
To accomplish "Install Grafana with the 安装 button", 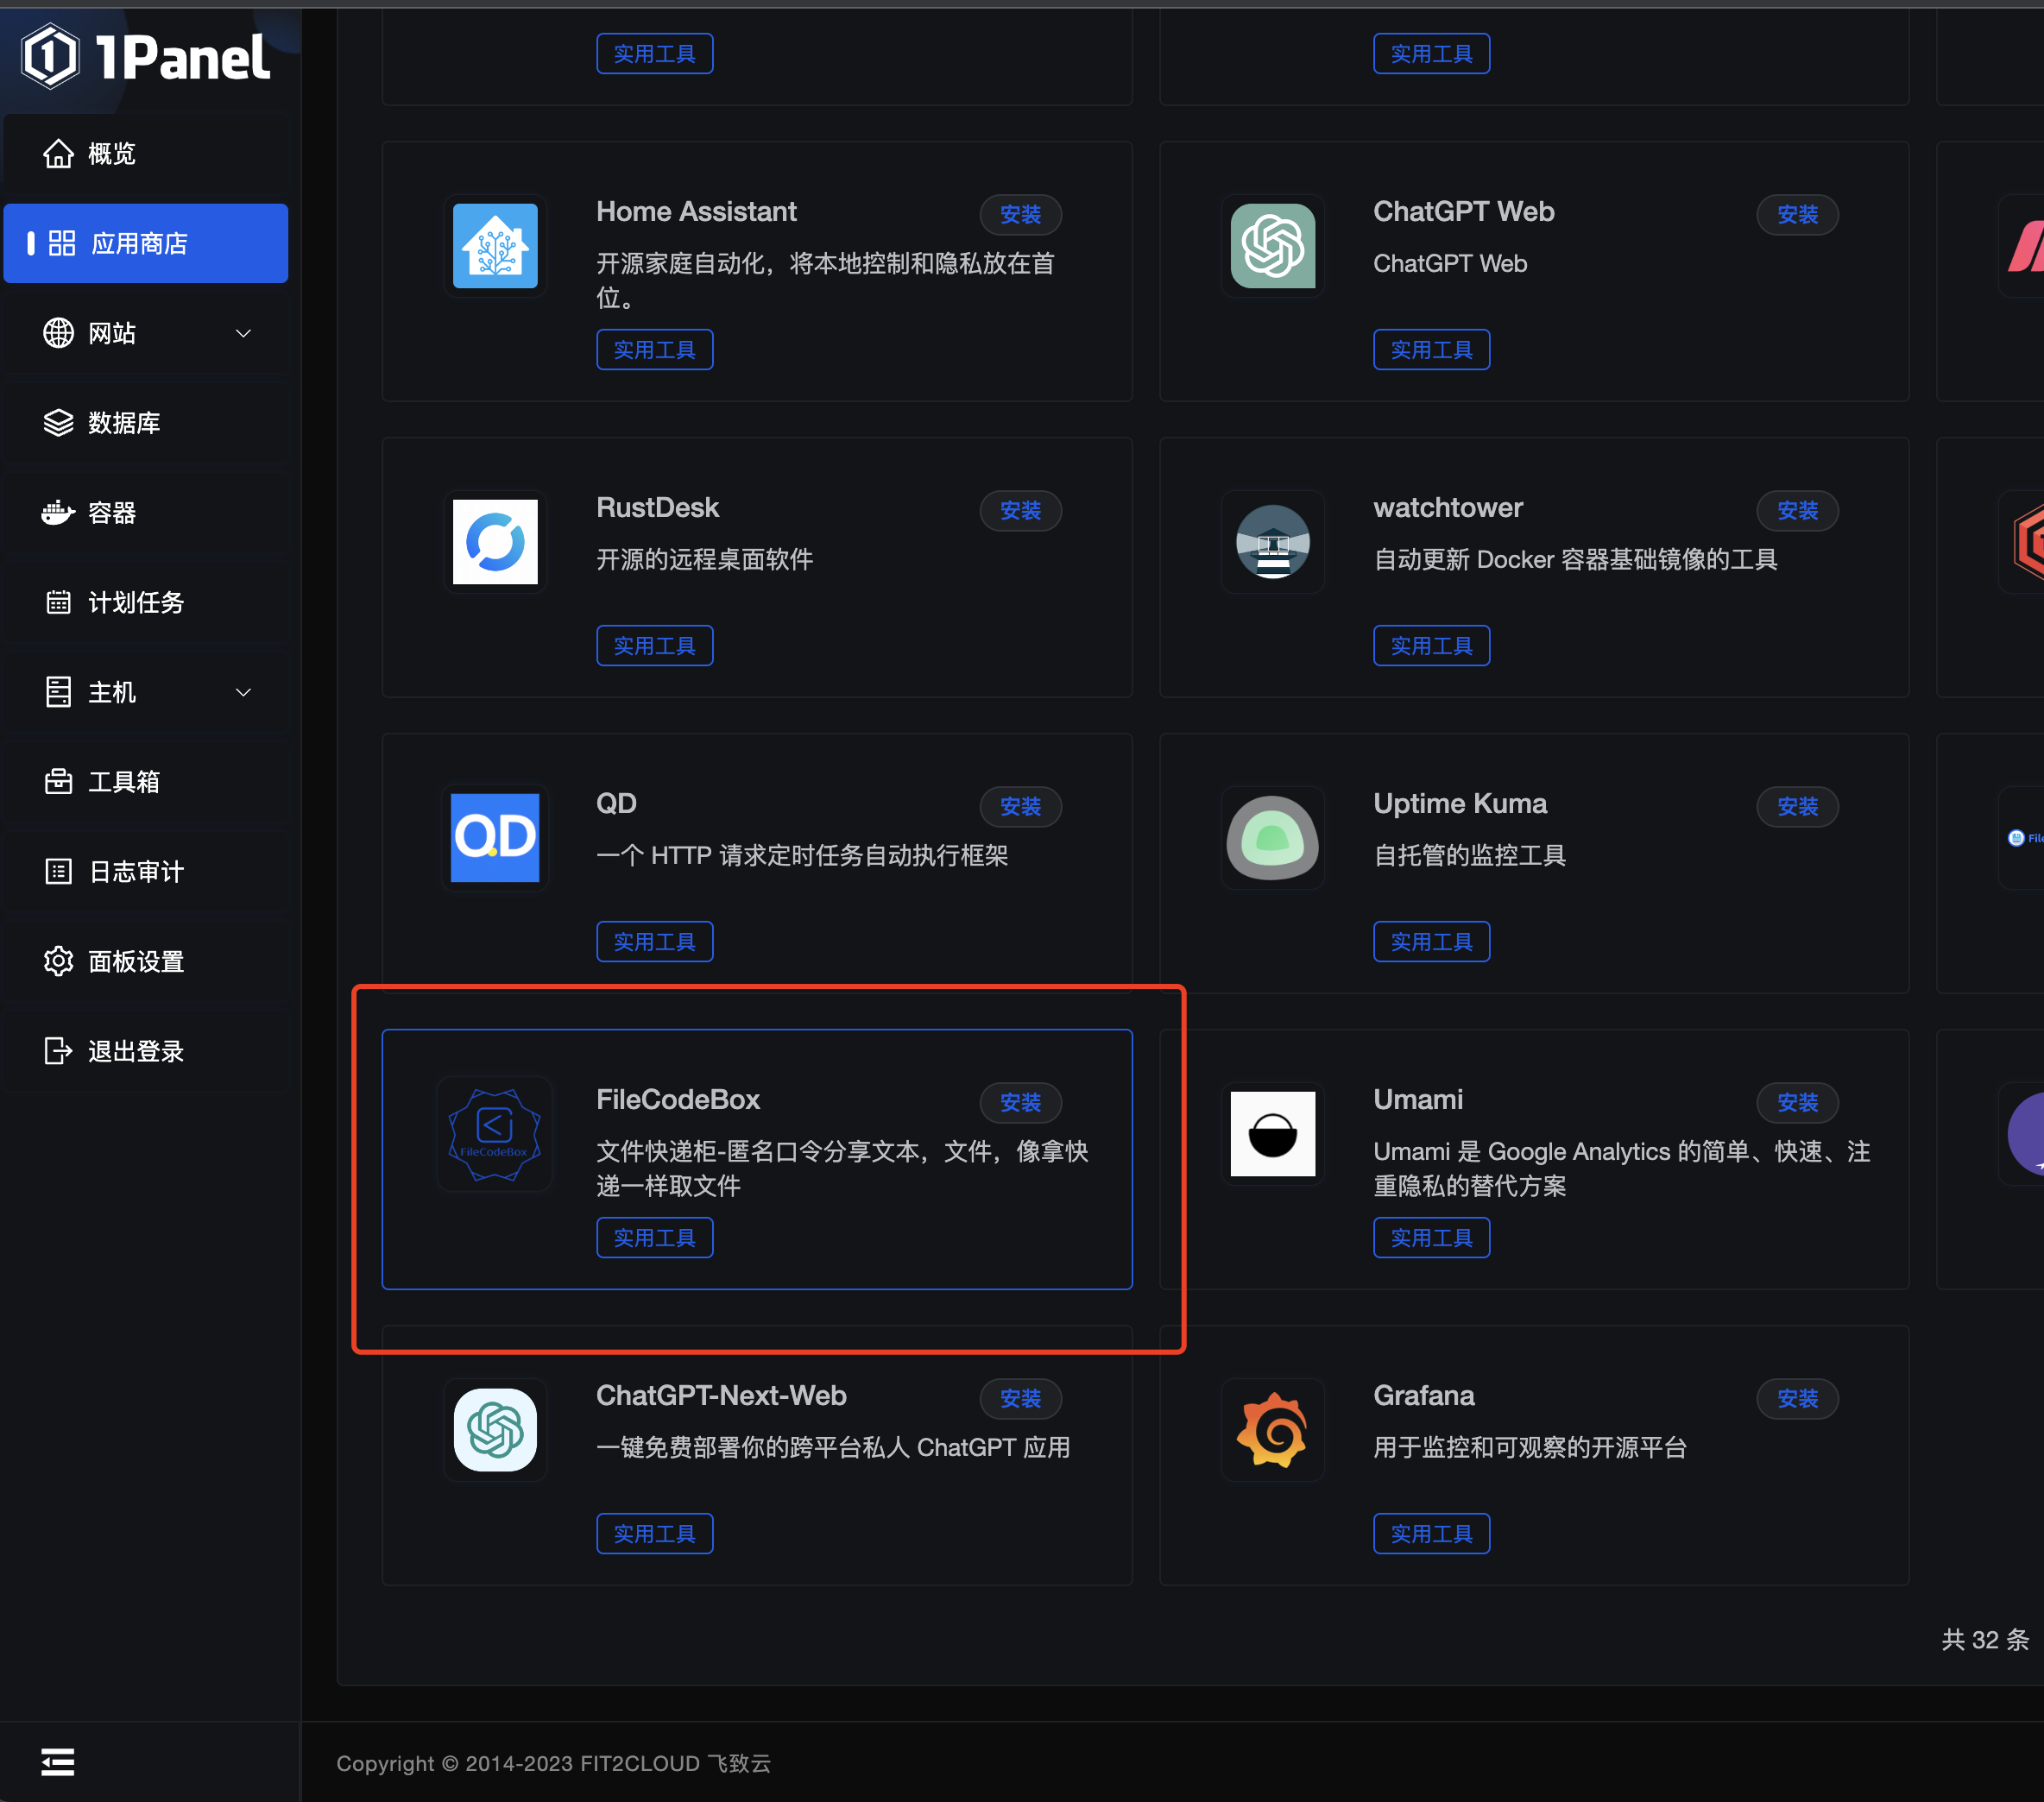I will click(x=1797, y=1398).
